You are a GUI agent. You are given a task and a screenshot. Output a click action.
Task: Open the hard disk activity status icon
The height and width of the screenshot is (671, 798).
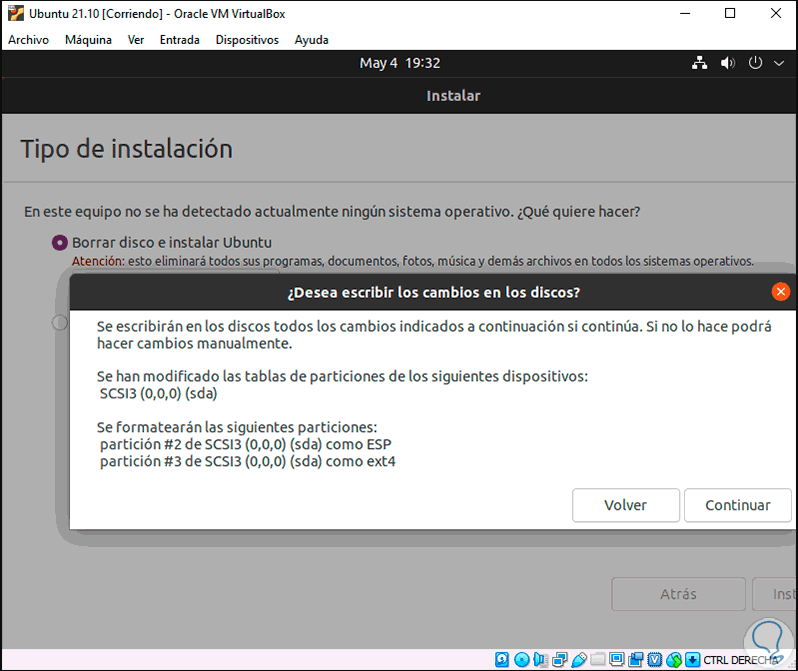coord(502,660)
